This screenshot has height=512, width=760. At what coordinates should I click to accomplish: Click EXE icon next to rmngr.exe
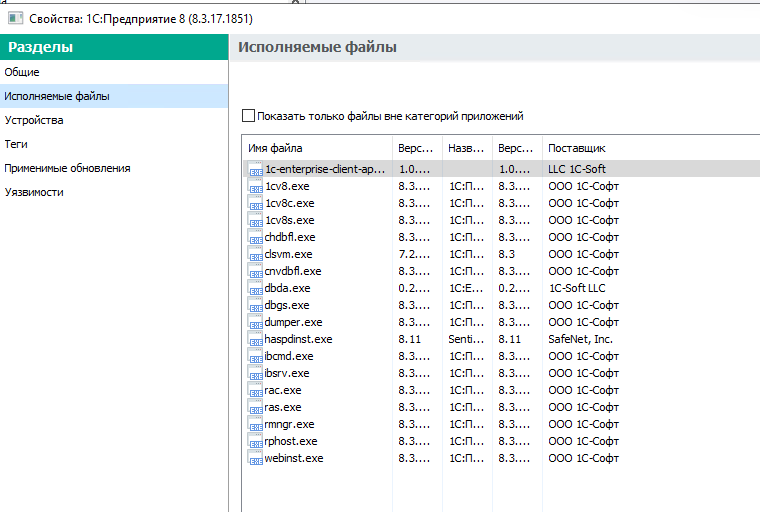pos(255,424)
